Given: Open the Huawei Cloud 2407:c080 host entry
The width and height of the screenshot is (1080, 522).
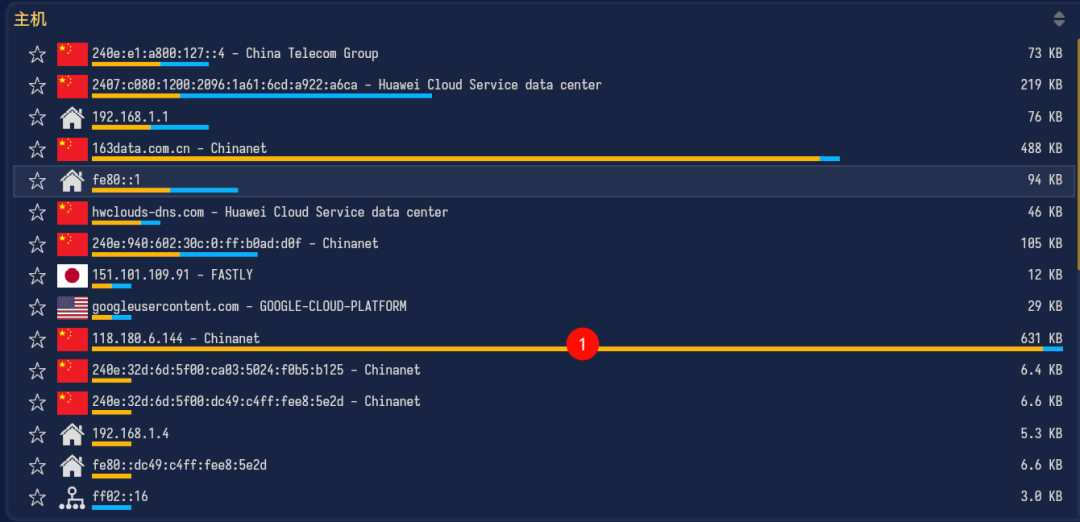Looking at the screenshot, I should coord(544,86).
